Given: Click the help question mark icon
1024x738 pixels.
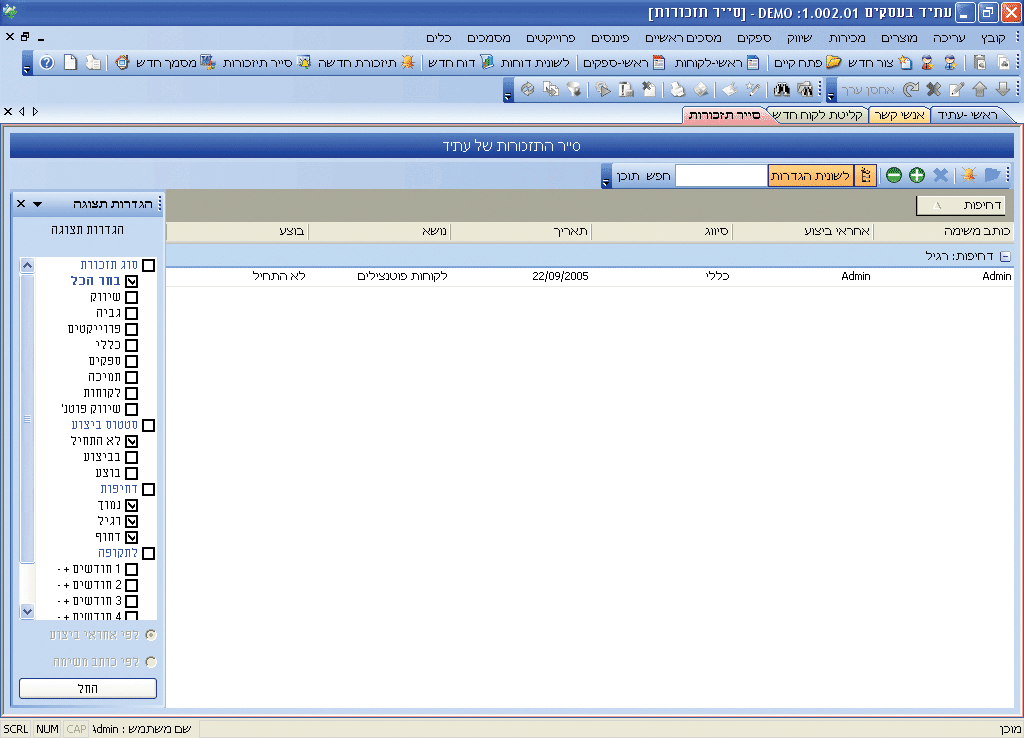Looking at the screenshot, I should 46,63.
